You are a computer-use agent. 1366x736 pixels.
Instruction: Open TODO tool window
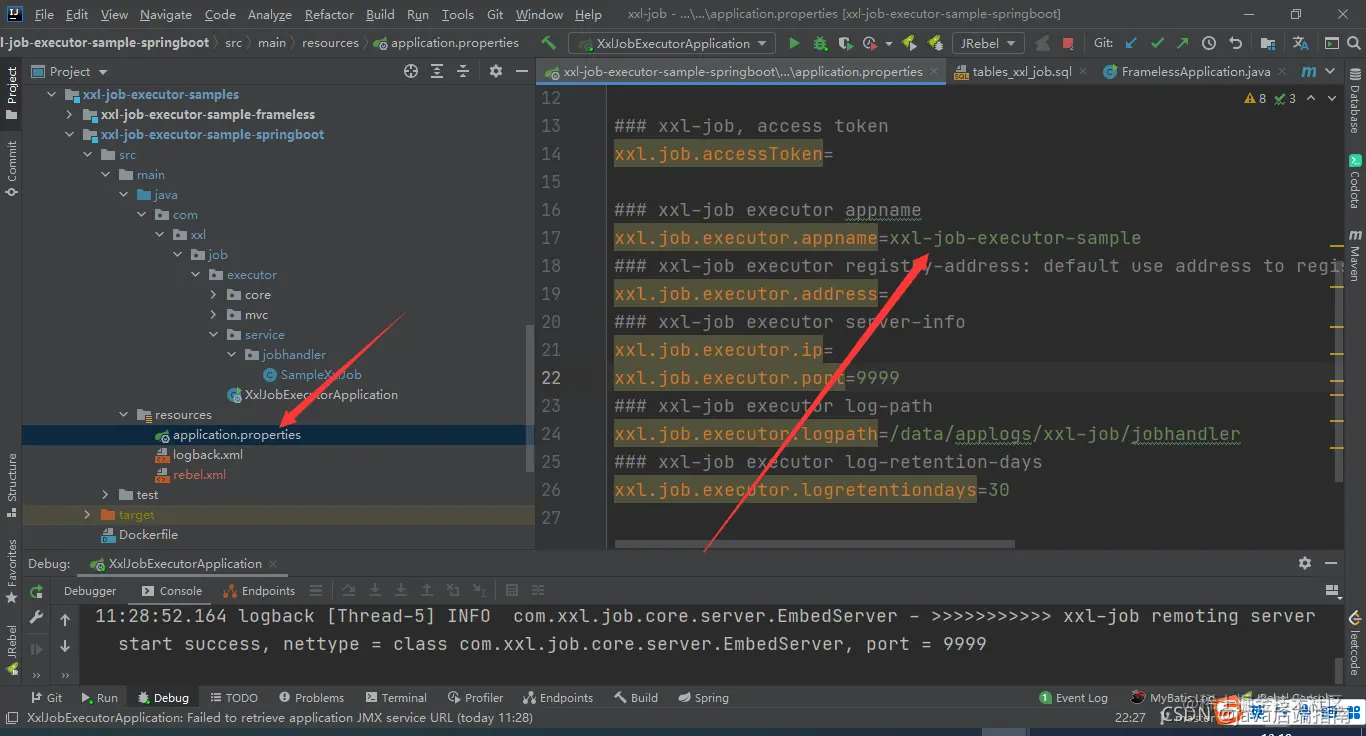233,698
